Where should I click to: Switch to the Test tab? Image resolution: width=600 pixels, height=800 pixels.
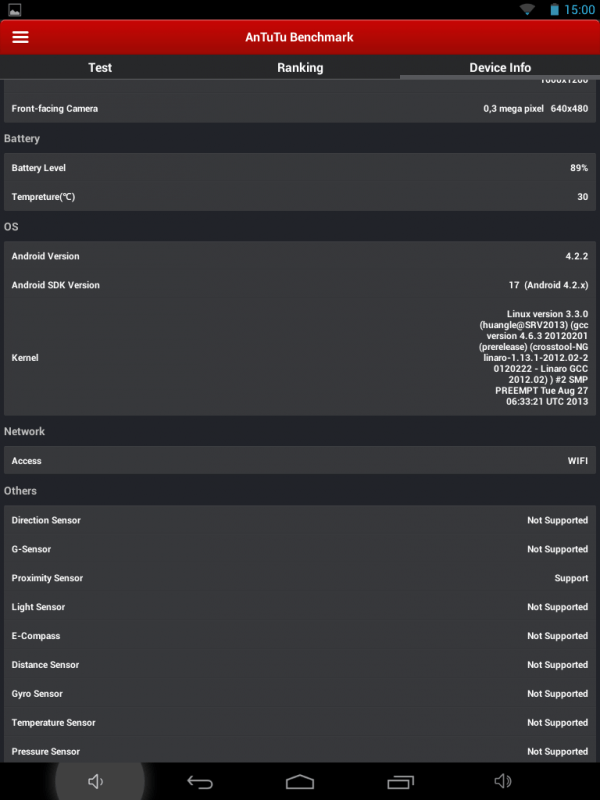coord(100,67)
